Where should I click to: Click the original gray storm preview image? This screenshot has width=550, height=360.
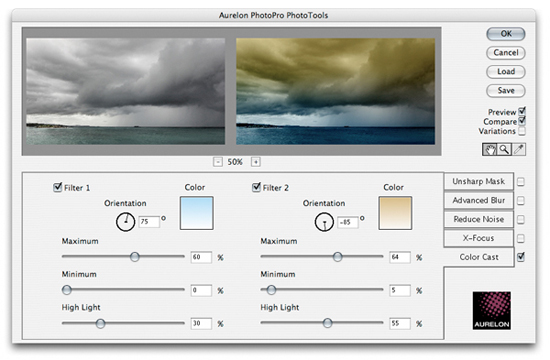click(x=126, y=91)
